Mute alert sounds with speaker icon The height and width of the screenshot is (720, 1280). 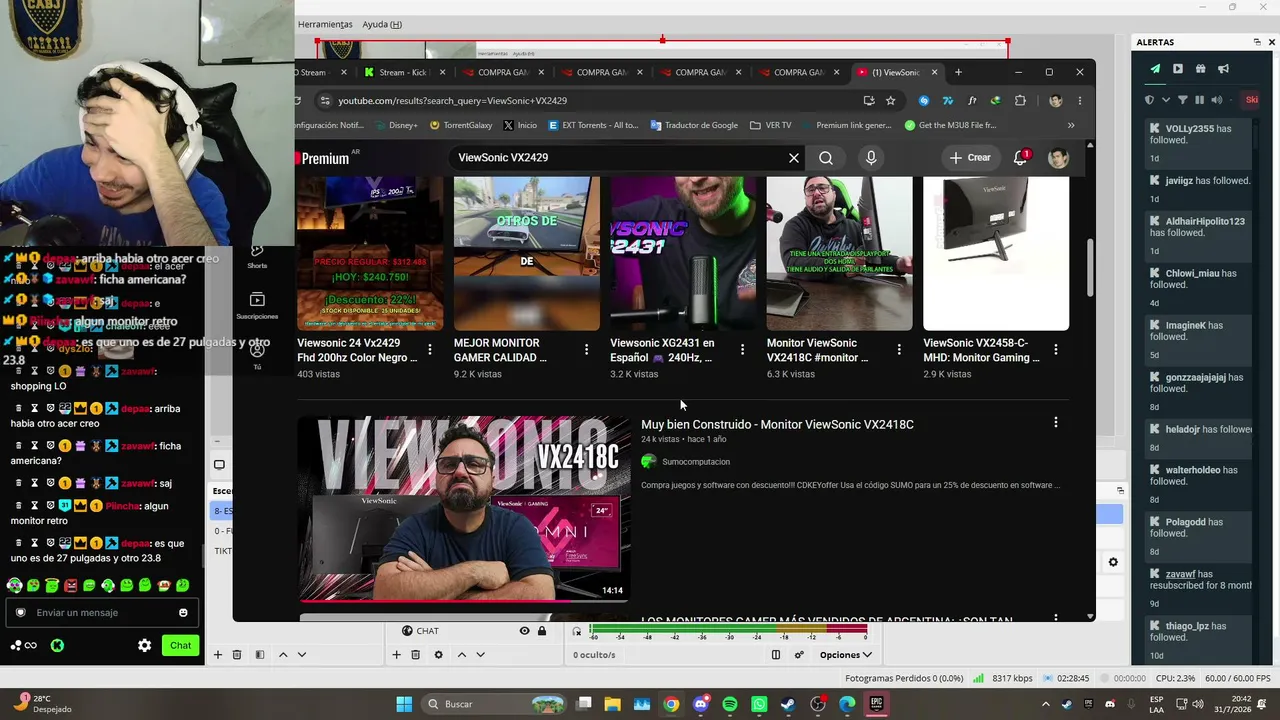coord(1216,100)
